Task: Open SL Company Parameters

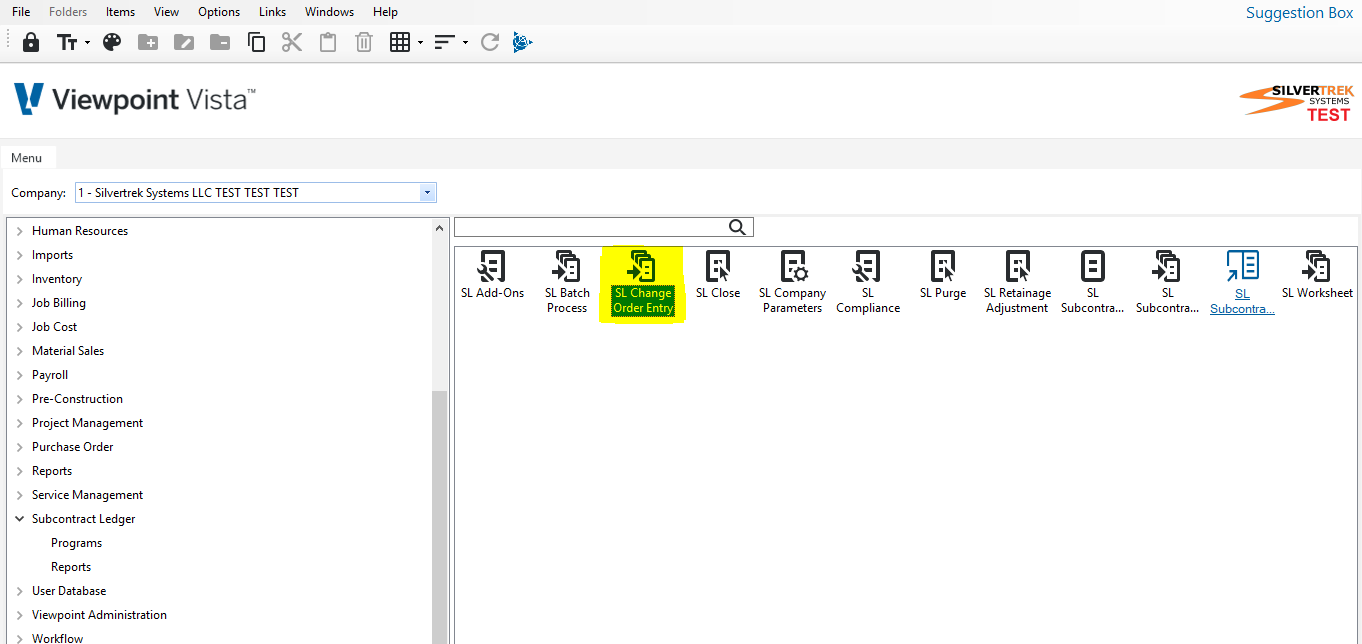Action: pyautogui.click(x=793, y=282)
